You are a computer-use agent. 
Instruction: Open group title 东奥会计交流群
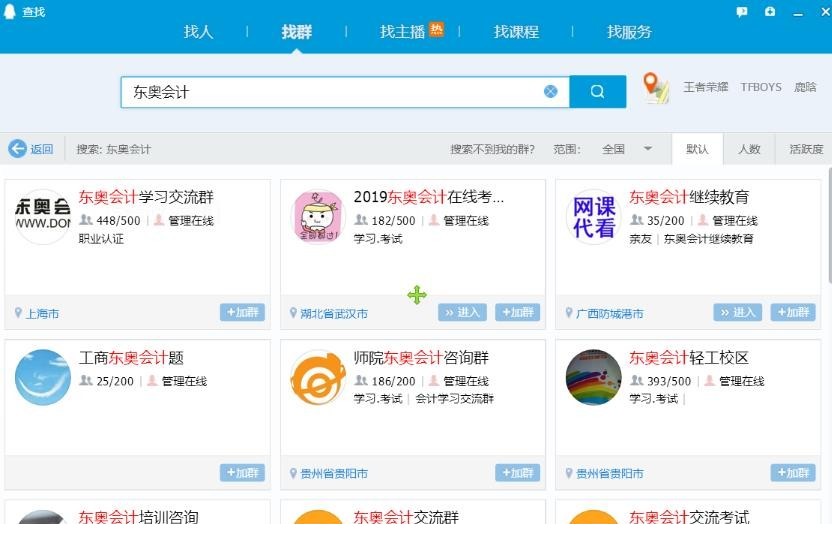(x=406, y=517)
